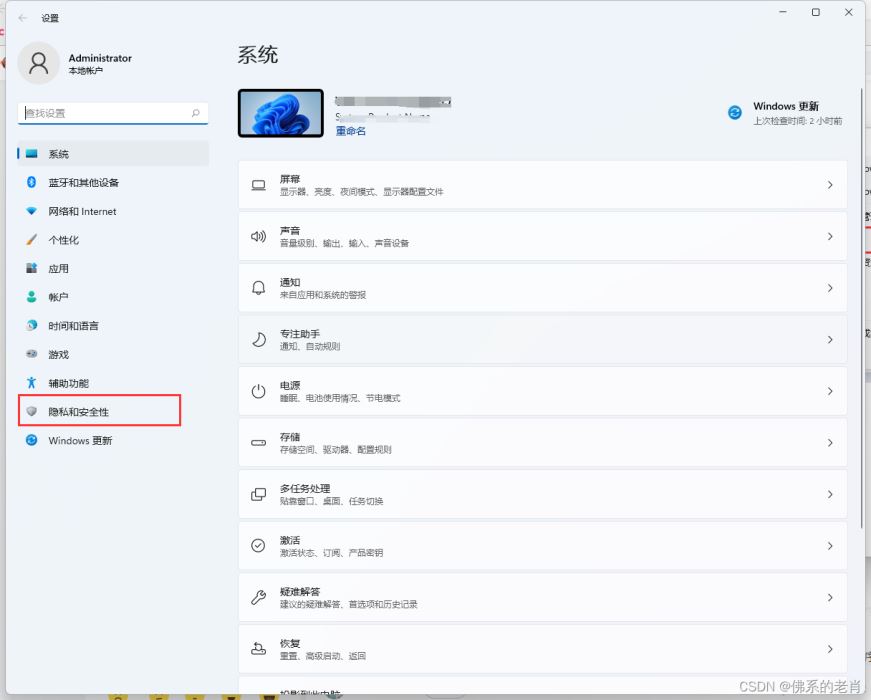Click the Administrator profile avatar
Screen dimensions: 871x700
point(38,63)
